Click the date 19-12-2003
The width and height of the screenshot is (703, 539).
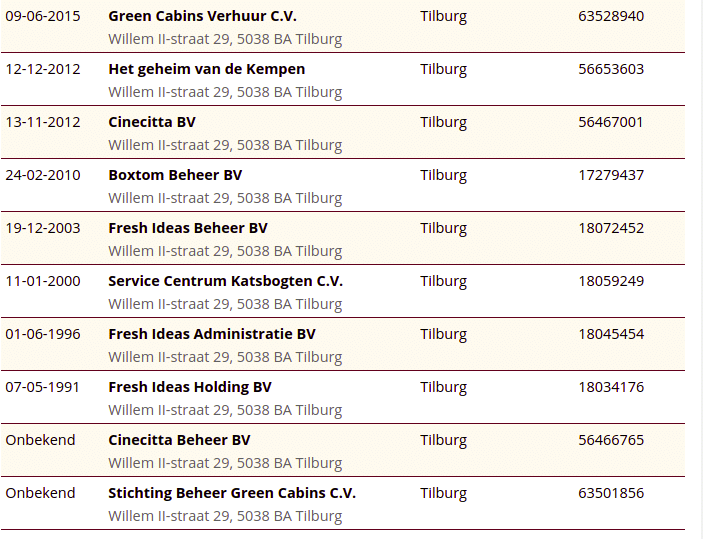(43, 228)
